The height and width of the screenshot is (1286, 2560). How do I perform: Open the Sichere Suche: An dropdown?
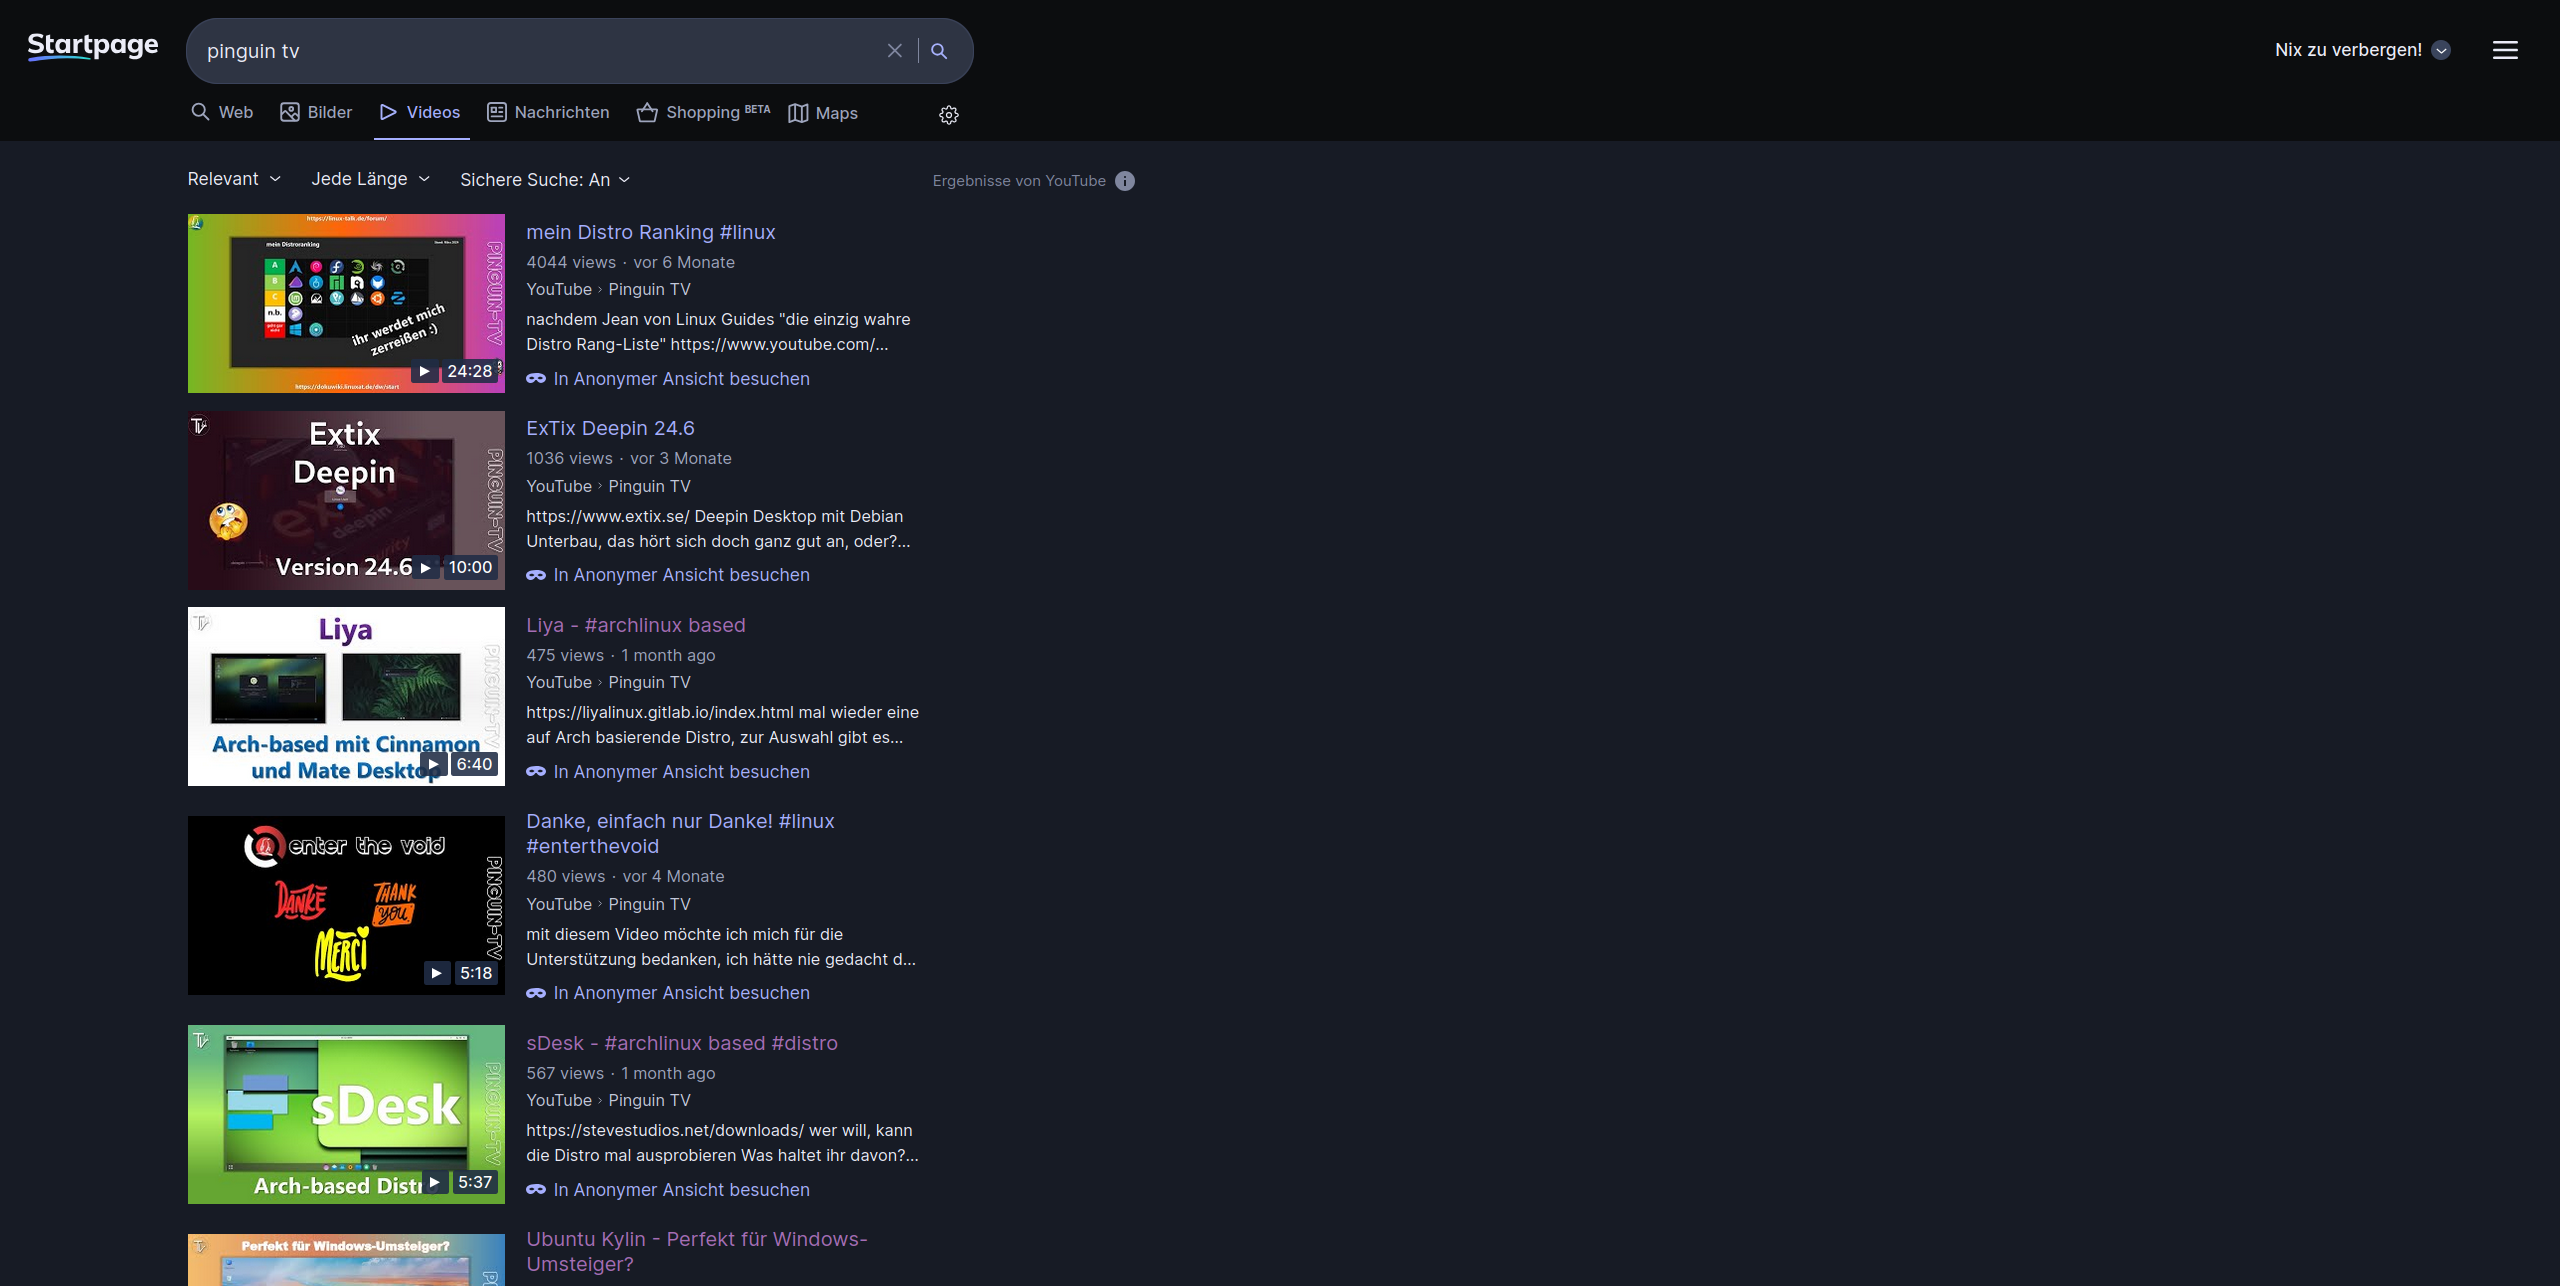click(x=545, y=180)
